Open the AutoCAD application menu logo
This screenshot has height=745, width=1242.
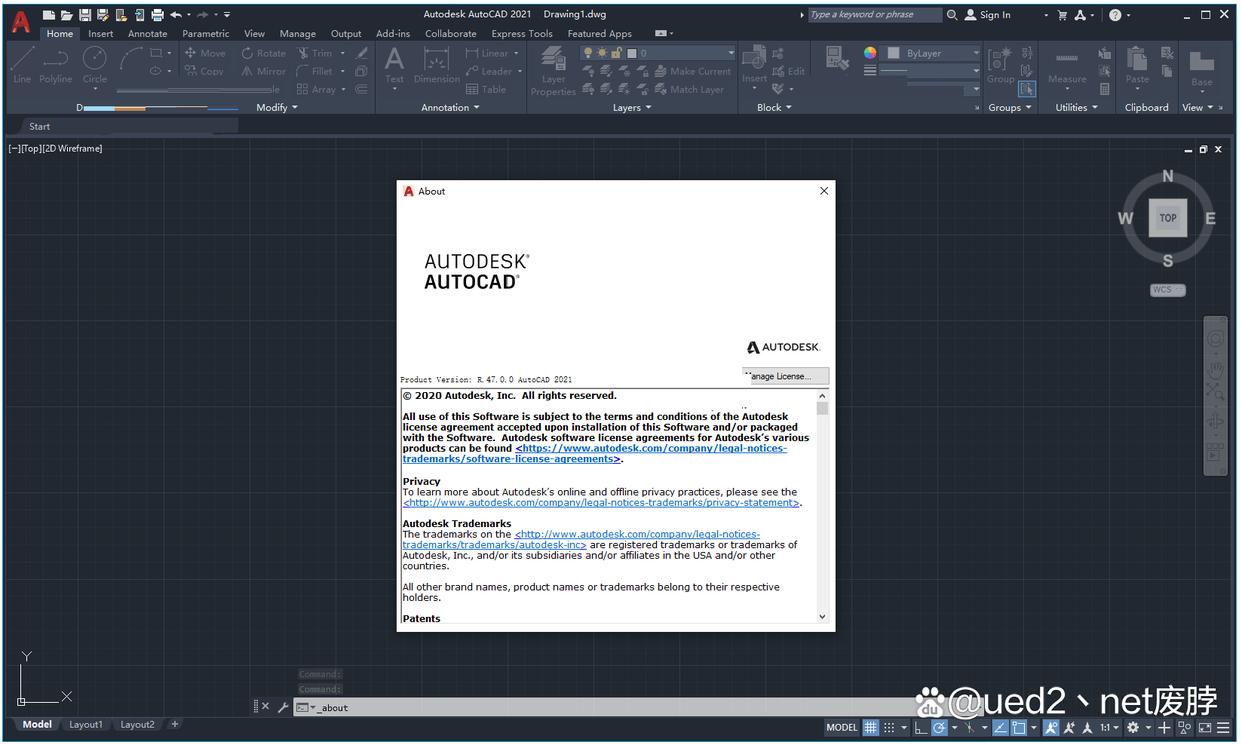21,20
